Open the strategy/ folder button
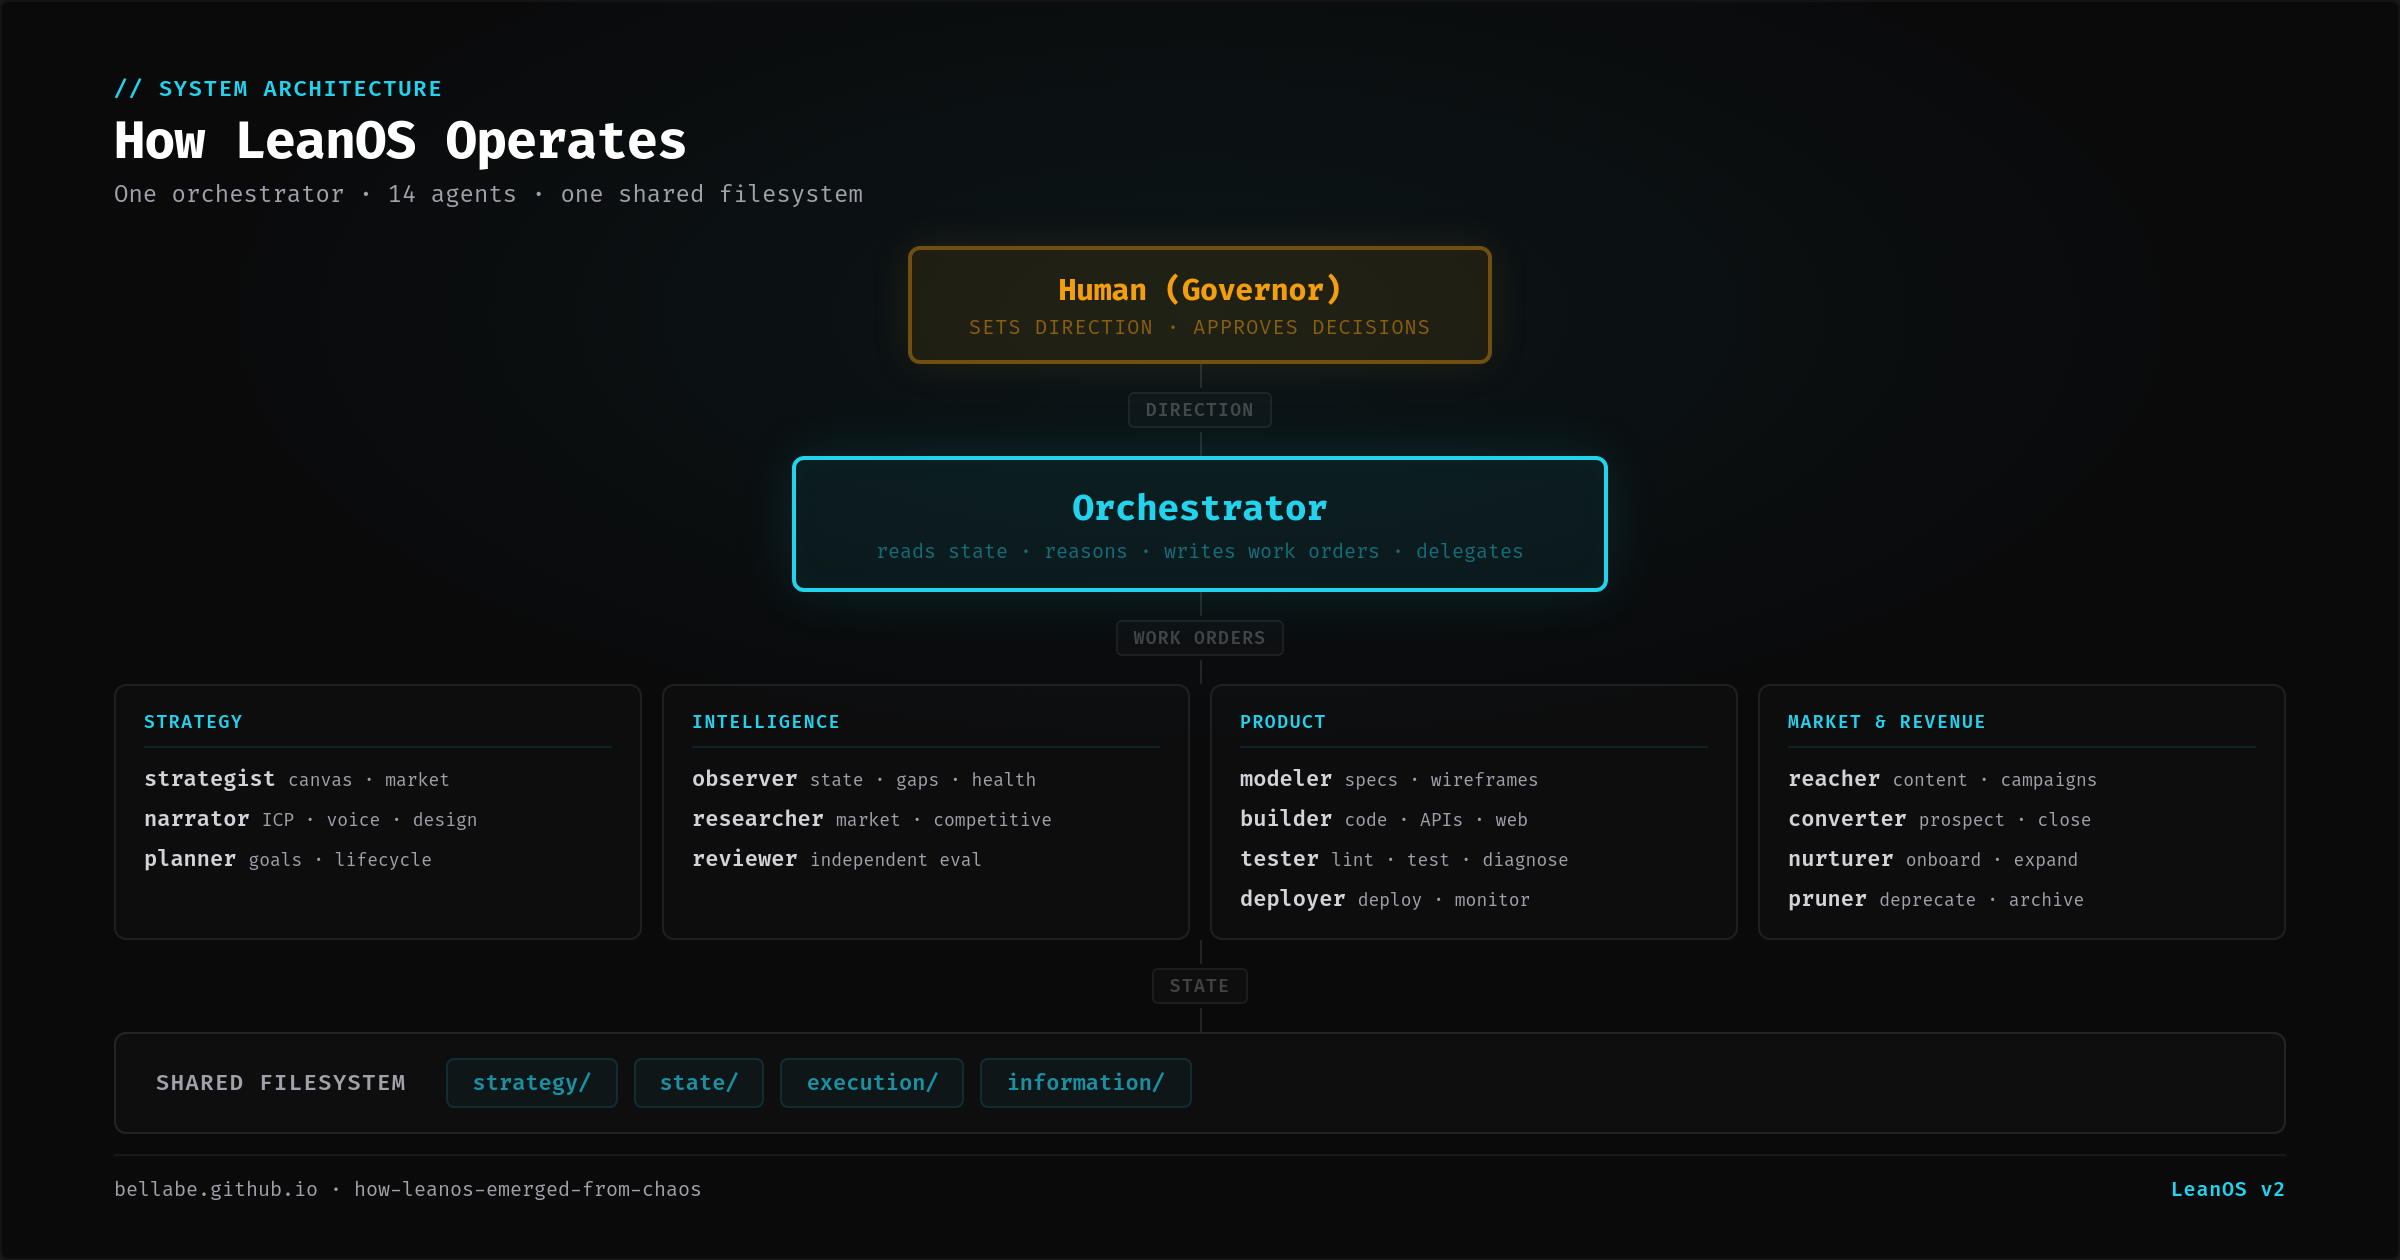The height and width of the screenshot is (1260, 2400). click(x=531, y=1082)
